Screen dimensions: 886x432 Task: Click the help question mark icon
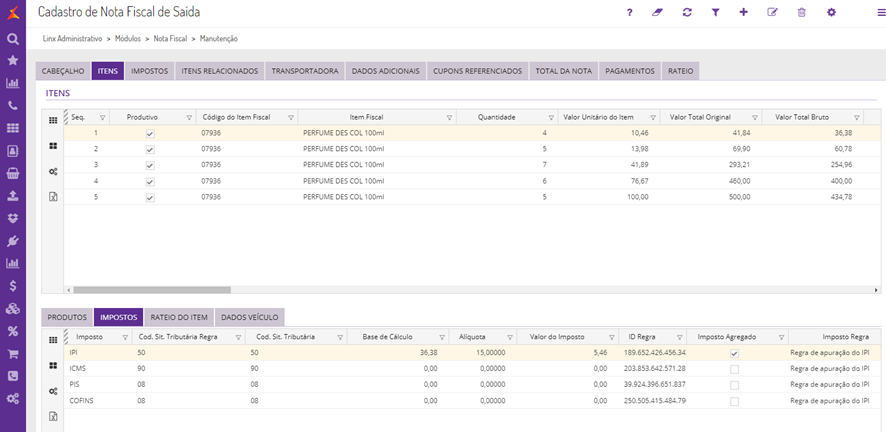pos(629,13)
